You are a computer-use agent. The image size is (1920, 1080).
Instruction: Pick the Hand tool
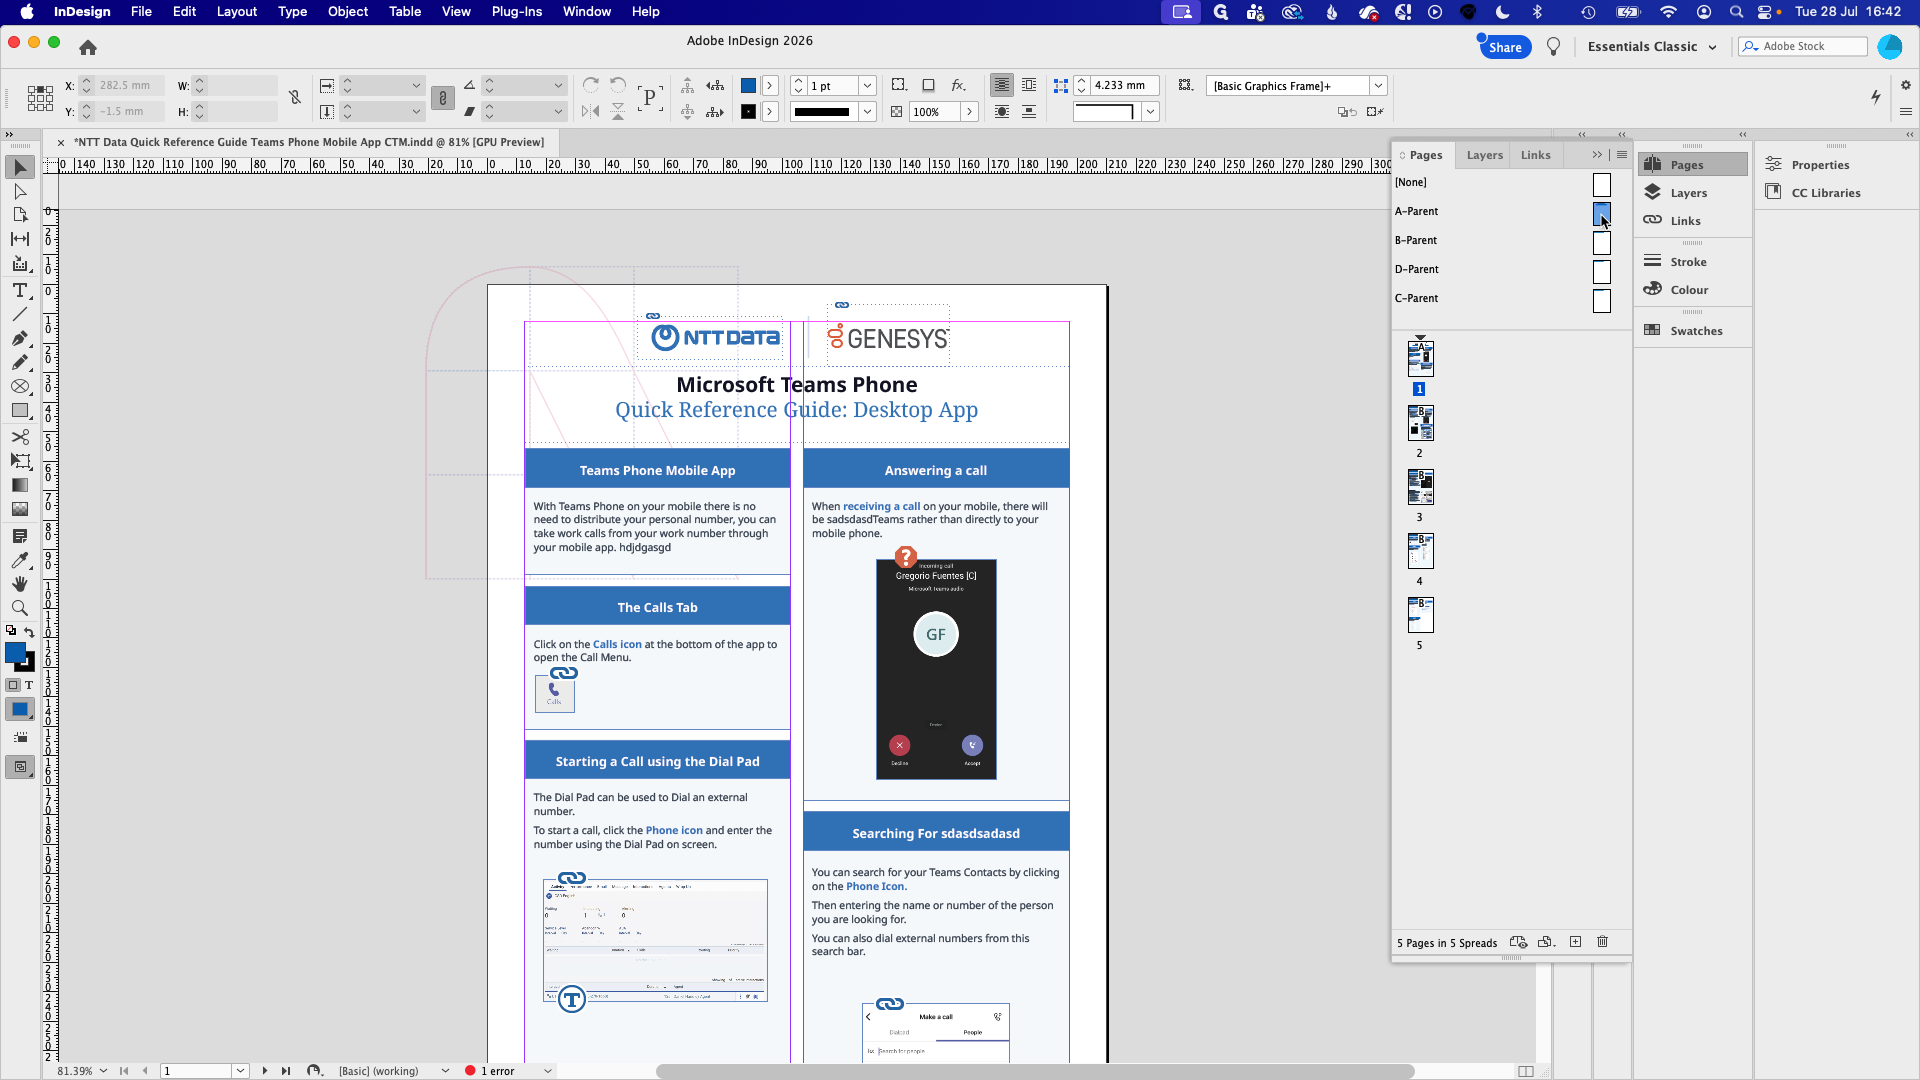[x=19, y=584]
